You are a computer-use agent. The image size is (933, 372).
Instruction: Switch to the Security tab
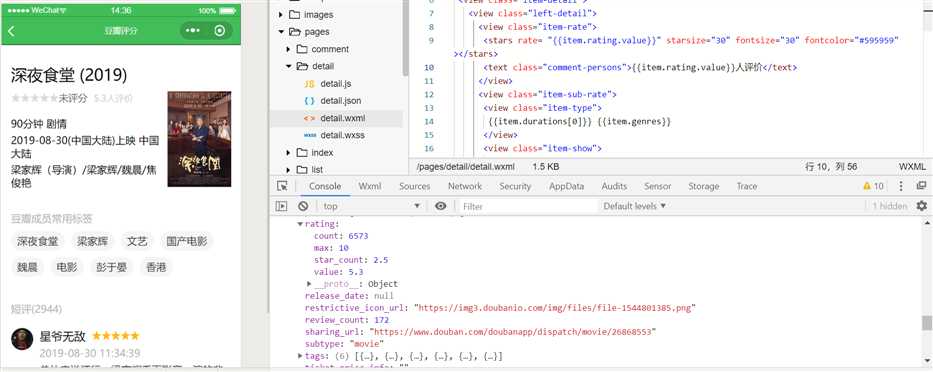click(x=515, y=186)
